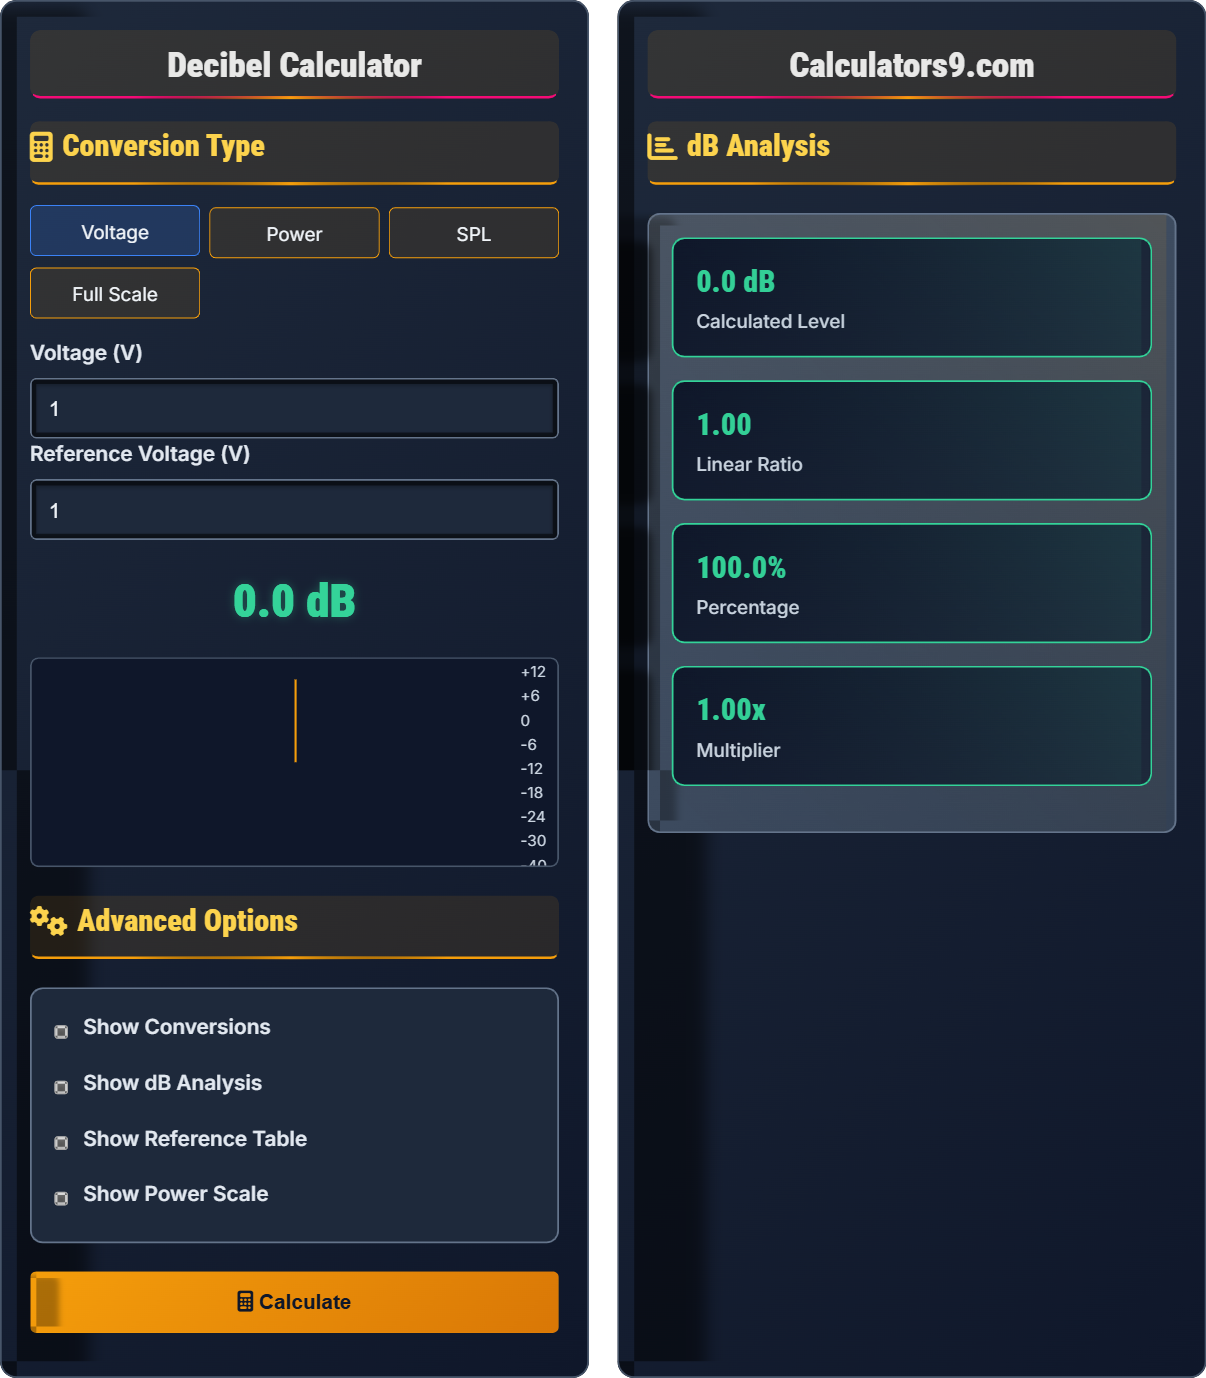Switch to SPL conversion type
1206x1378 pixels.
click(x=474, y=233)
